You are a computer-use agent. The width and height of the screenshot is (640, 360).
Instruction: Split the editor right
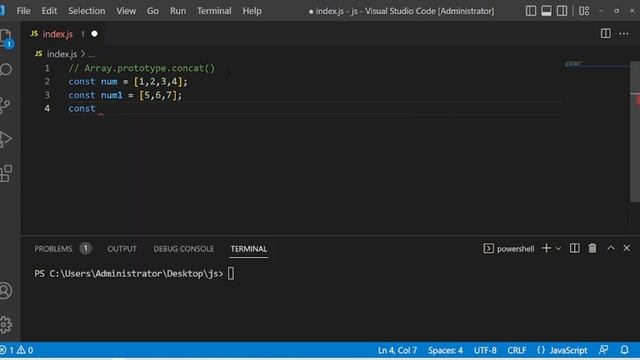[606, 33]
